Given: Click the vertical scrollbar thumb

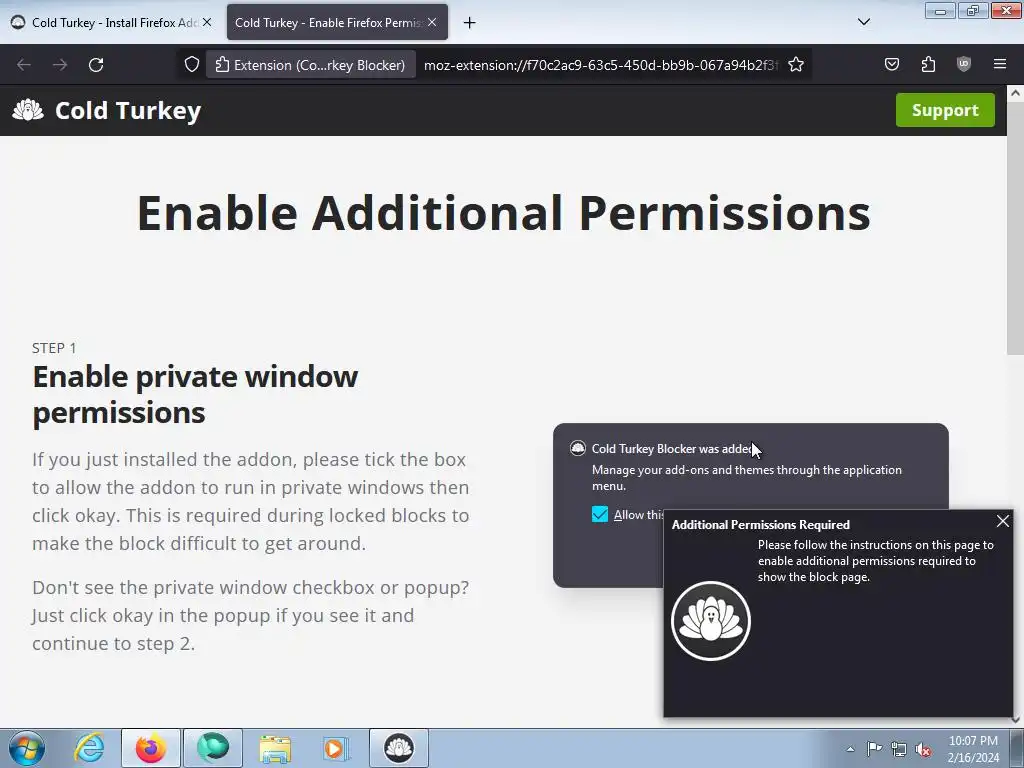Looking at the screenshot, I should coord(1016,229).
